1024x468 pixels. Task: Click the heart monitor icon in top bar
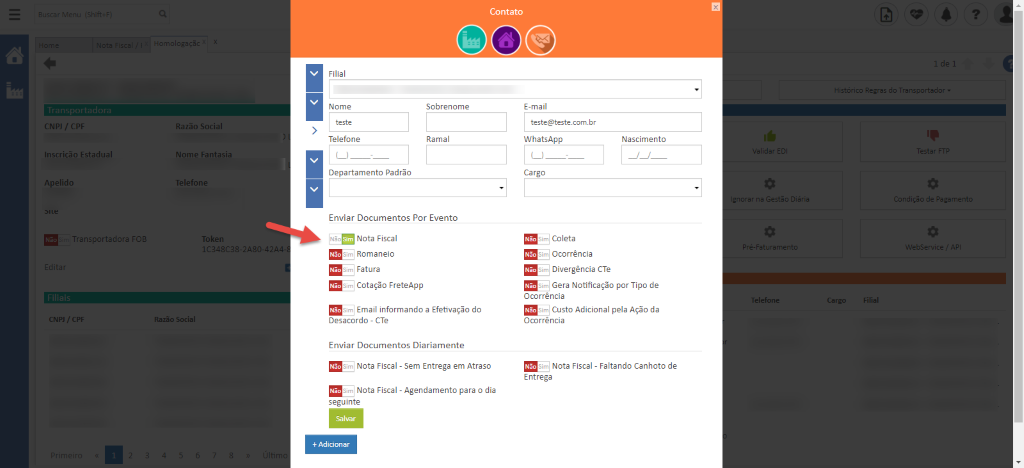click(x=915, y=15)
